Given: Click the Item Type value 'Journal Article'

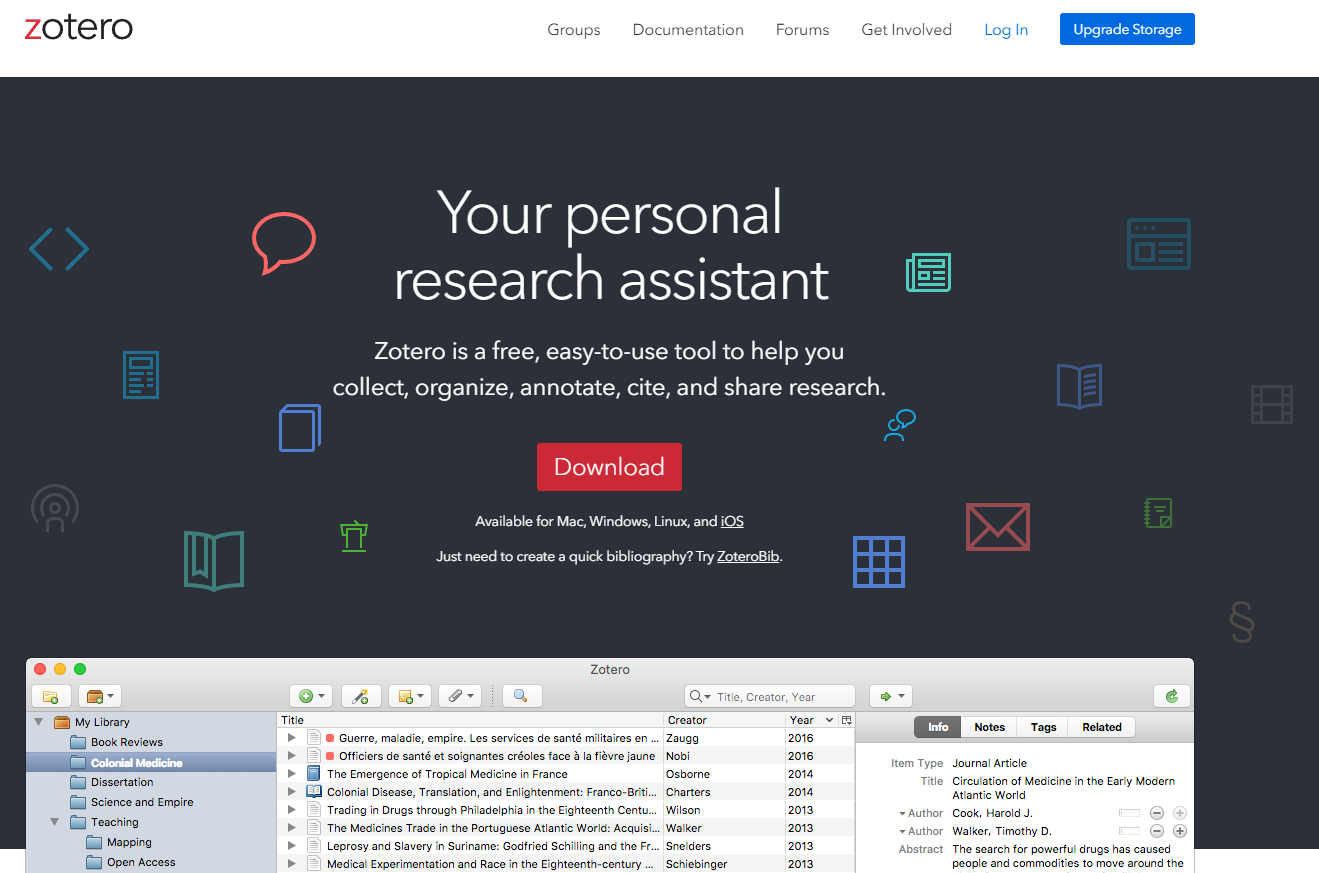Looking at the screenshot, I should [x=989, y=763].
